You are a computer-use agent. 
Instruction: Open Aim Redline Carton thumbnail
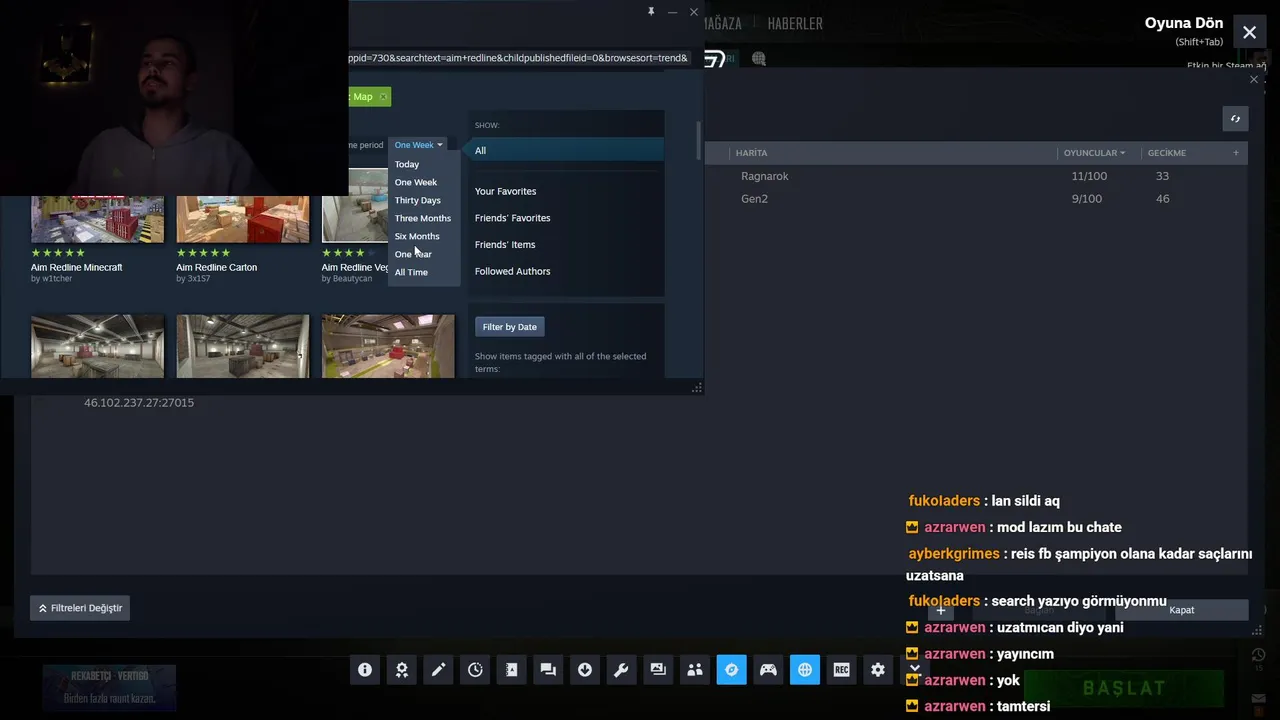point(243,219)
